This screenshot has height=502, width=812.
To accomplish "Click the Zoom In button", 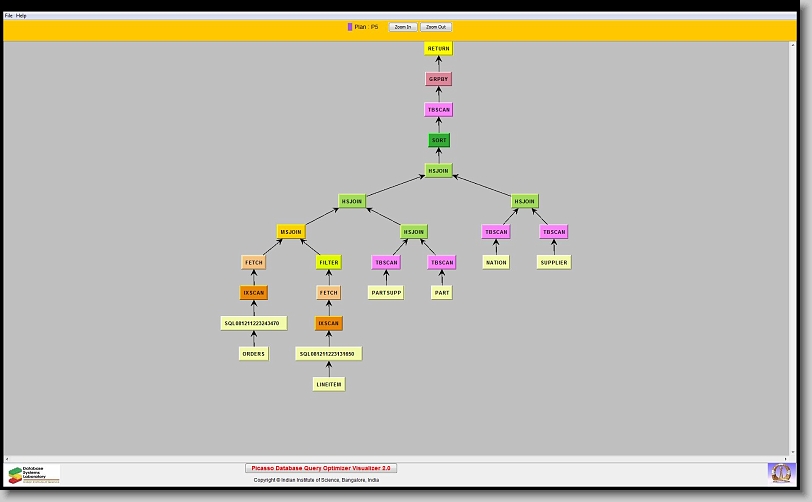I will pyautogui.click(x=403, y=27).
